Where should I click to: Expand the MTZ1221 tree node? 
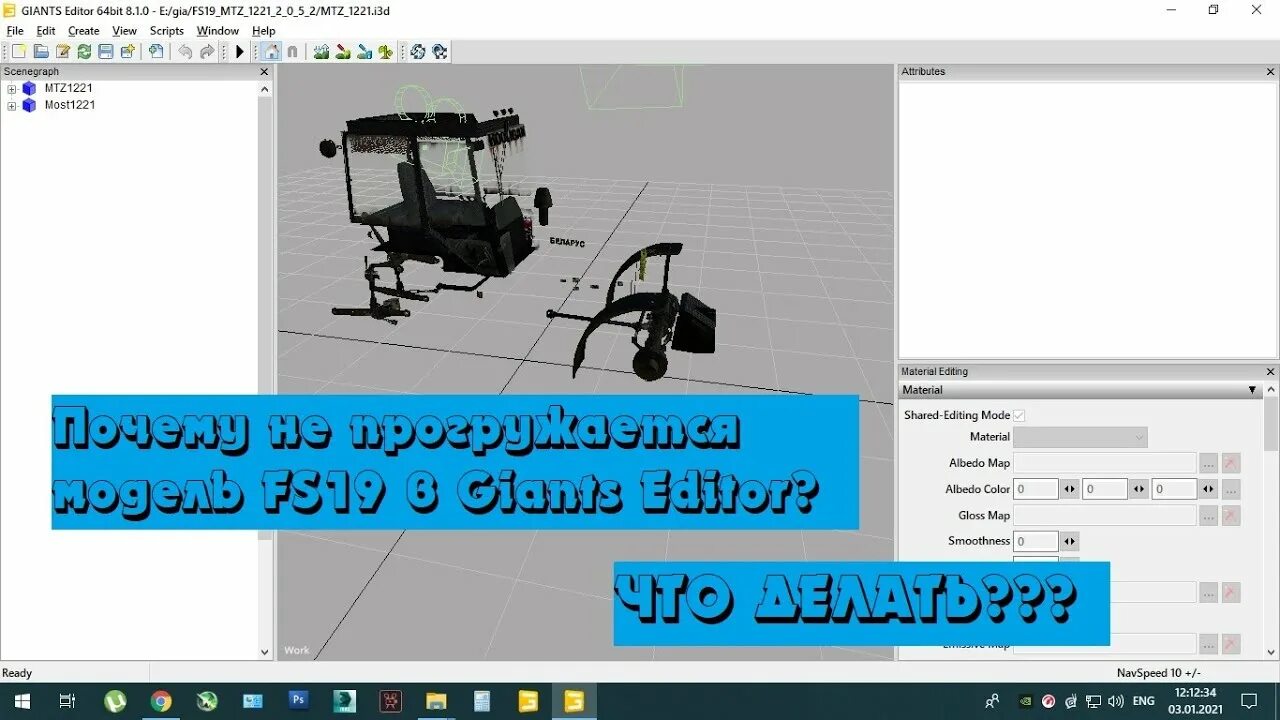(x=12, y=89)
